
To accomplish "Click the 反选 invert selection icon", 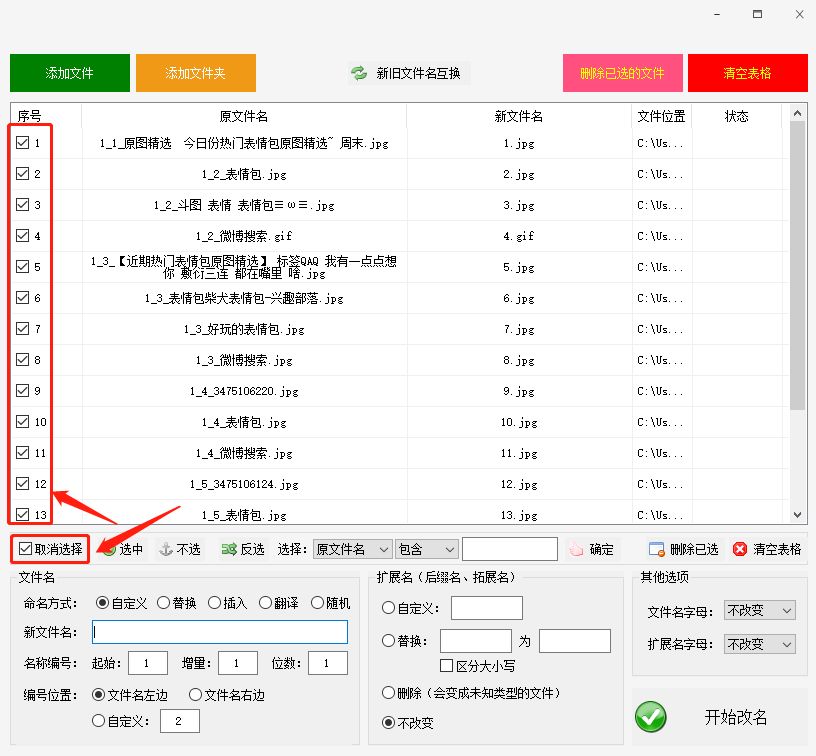I will click(x=228, y=548).
